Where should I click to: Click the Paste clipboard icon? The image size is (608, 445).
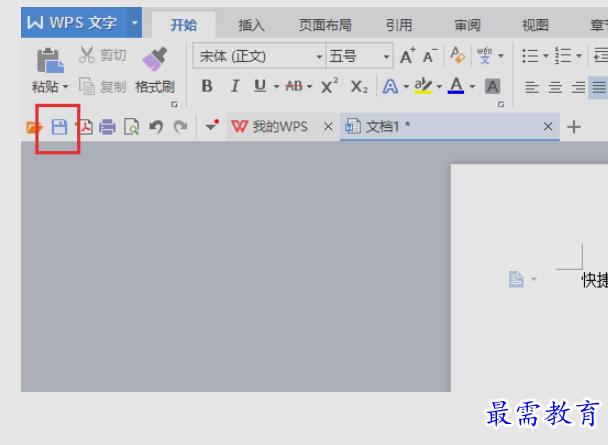click(x=50, y=60)
